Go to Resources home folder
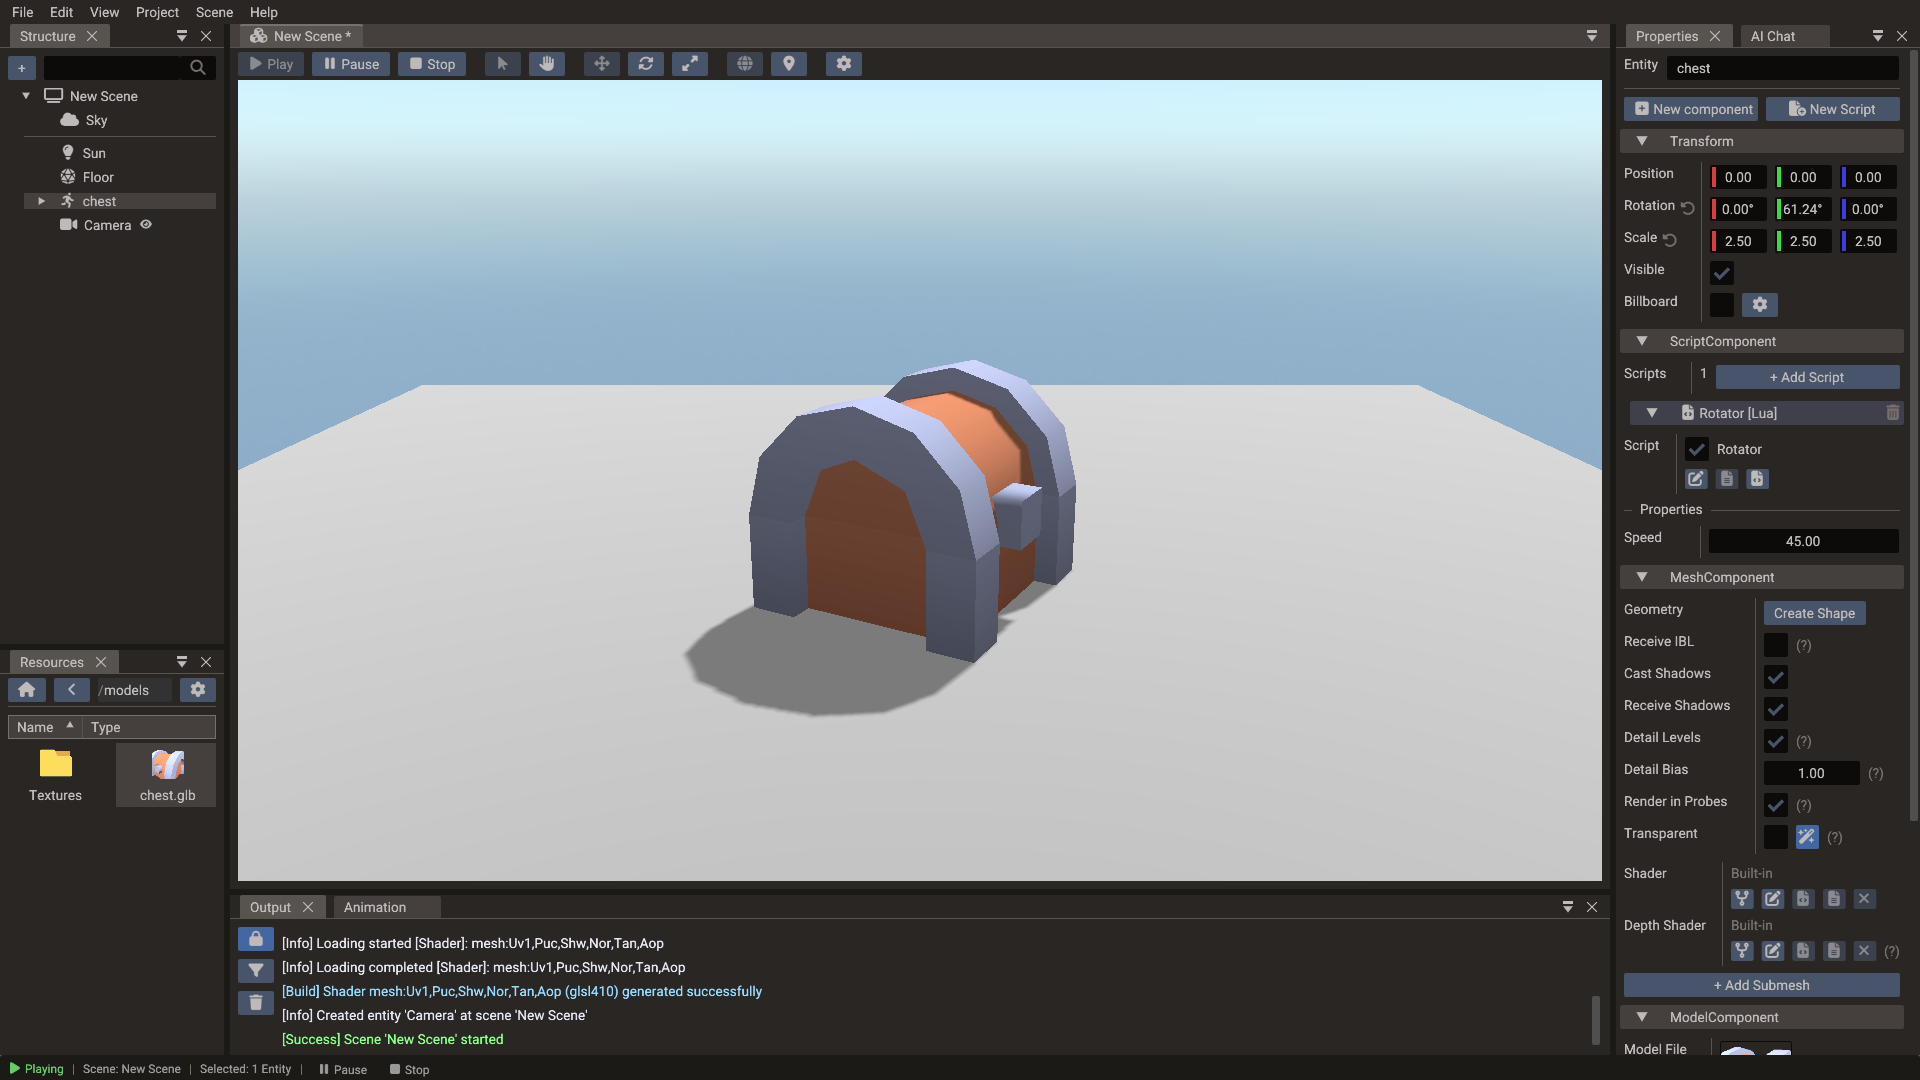The image size is (1920, 1080). 27,690
